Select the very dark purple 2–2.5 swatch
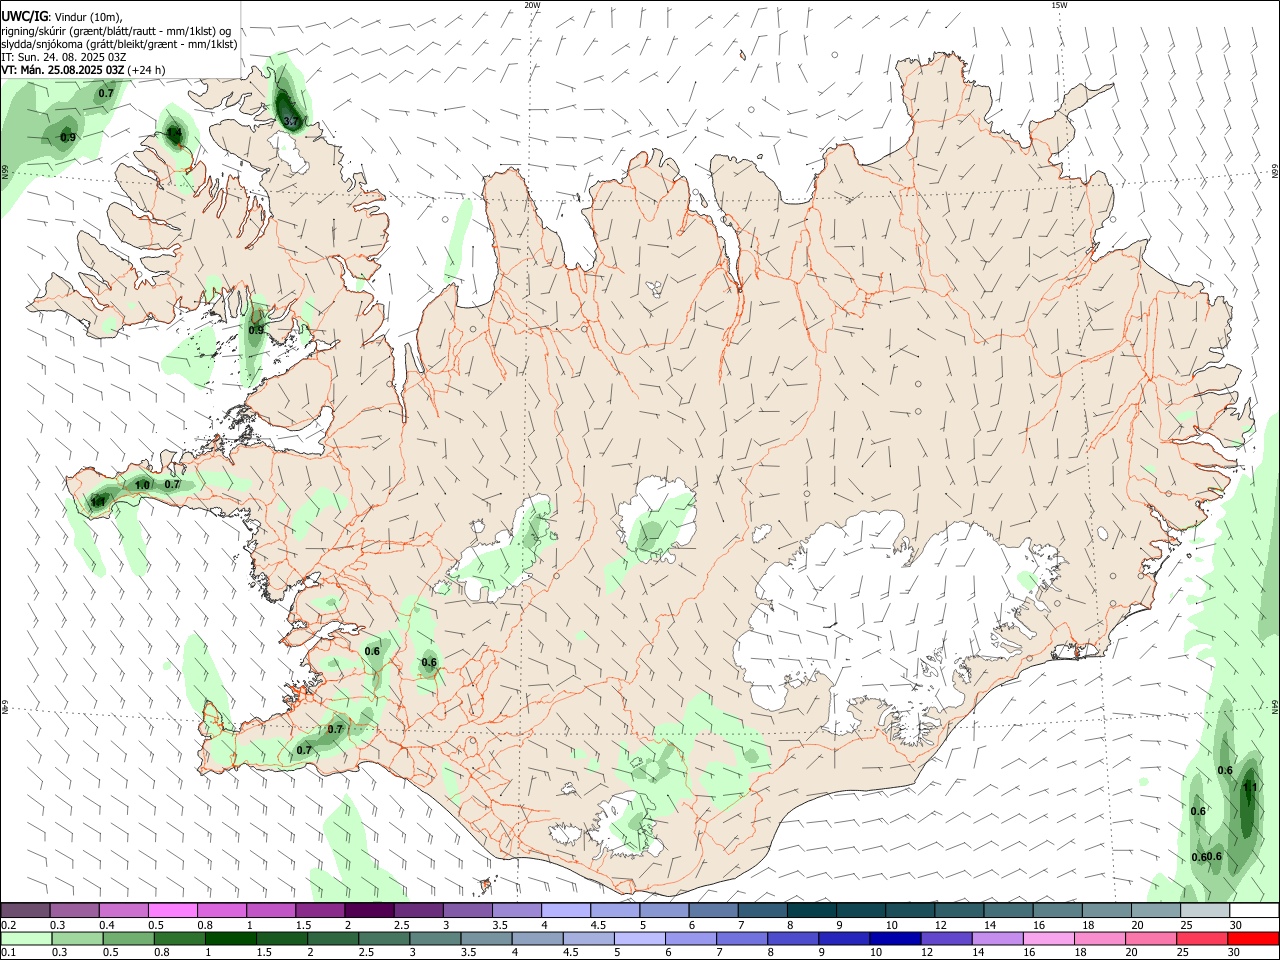The width and height of the screenshot is (1280, 960). tap(370, 911)
